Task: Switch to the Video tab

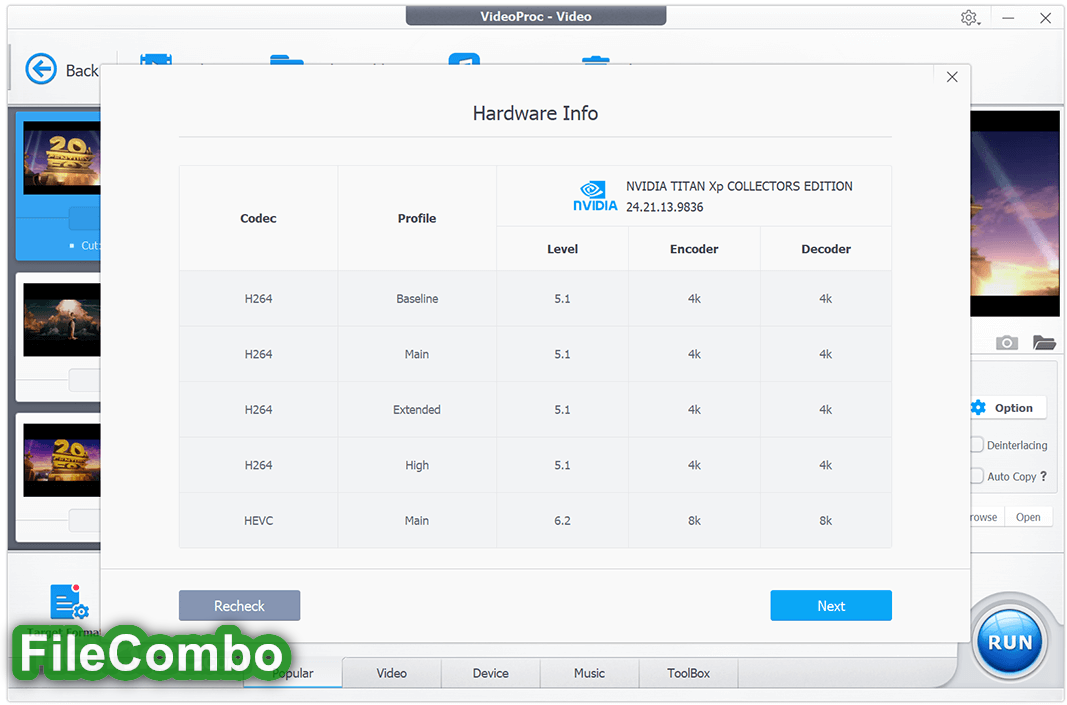Action: click(392, 673)
